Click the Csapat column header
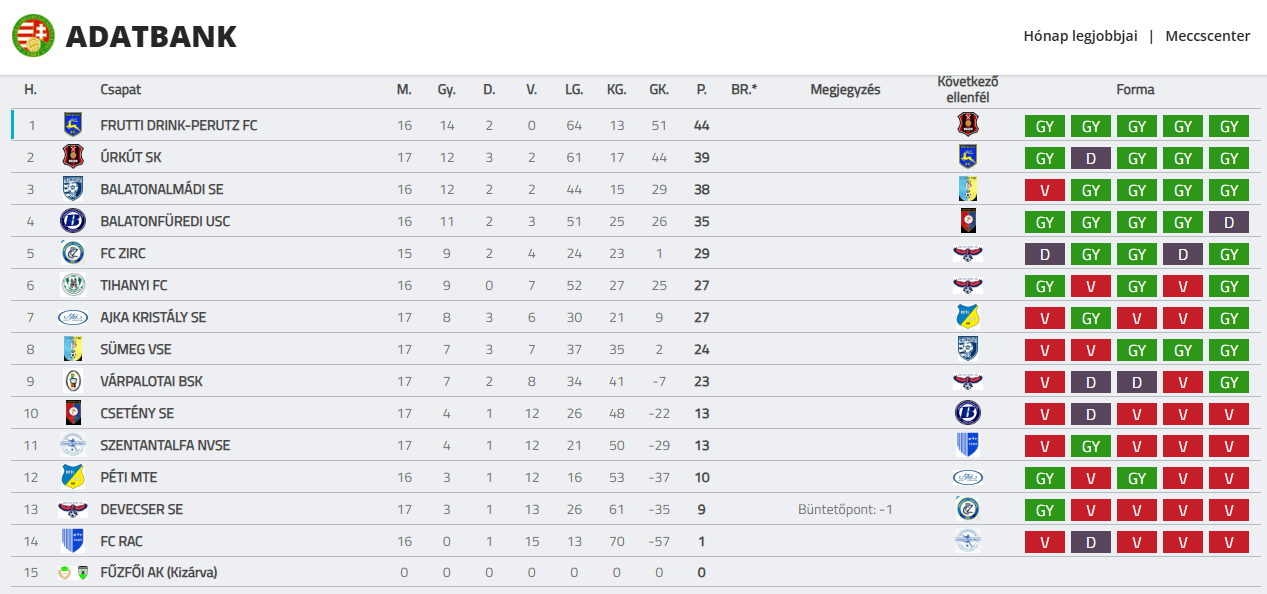The image size is (1267, 594). [x=120, y=89]
